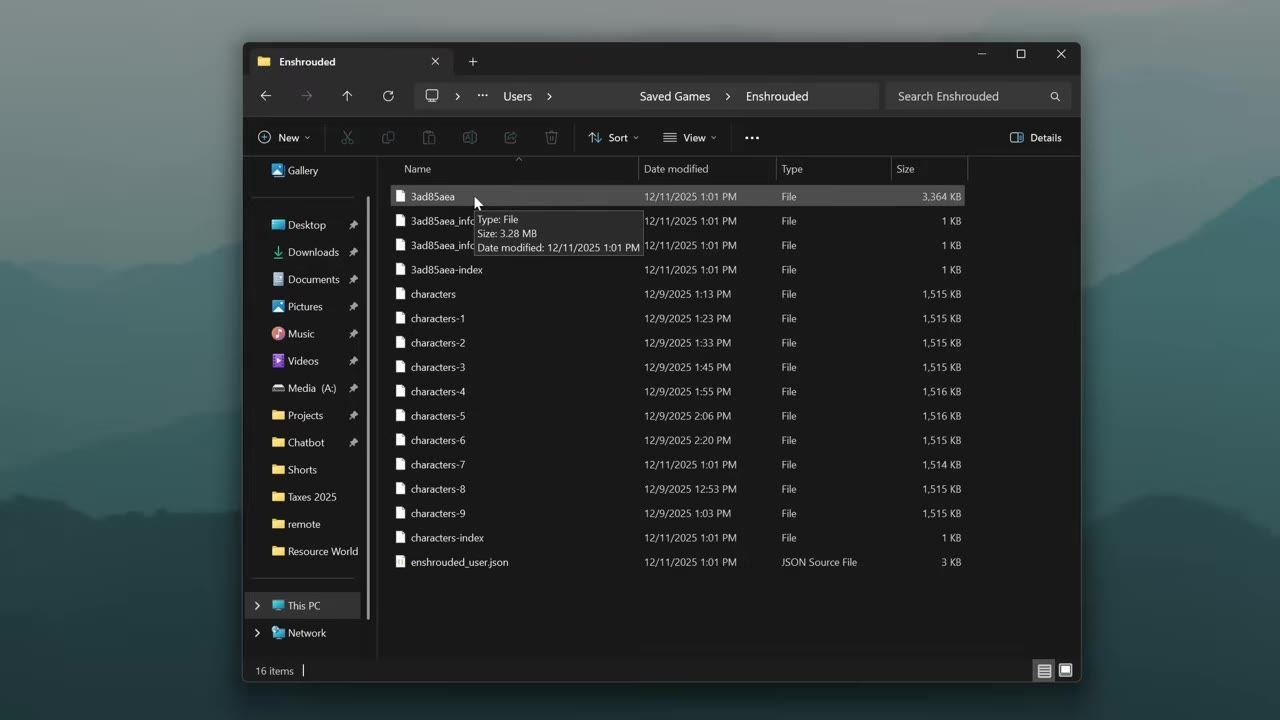Viewport: 1280px width, 720px height.
Task: Select the characters file row
Action: (x=677, y=294)
